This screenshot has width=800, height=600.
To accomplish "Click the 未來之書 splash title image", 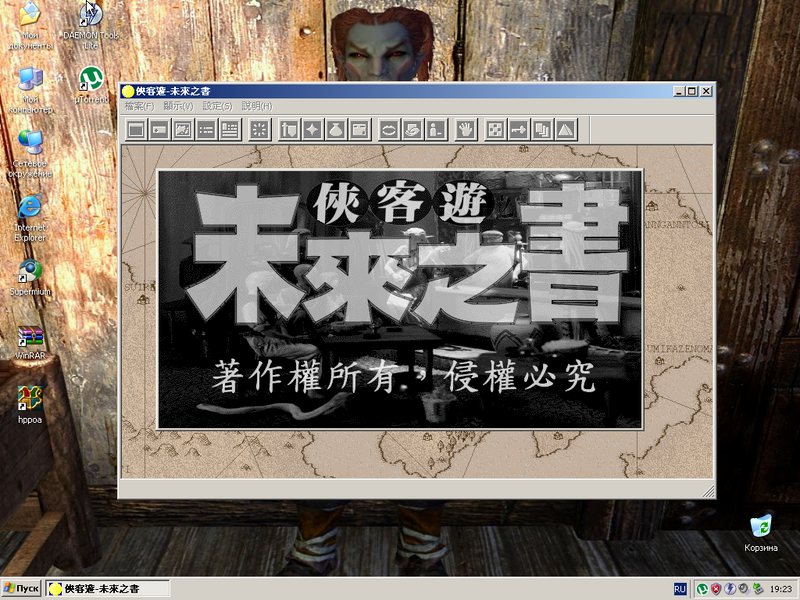I will click(x=400, y=299).
